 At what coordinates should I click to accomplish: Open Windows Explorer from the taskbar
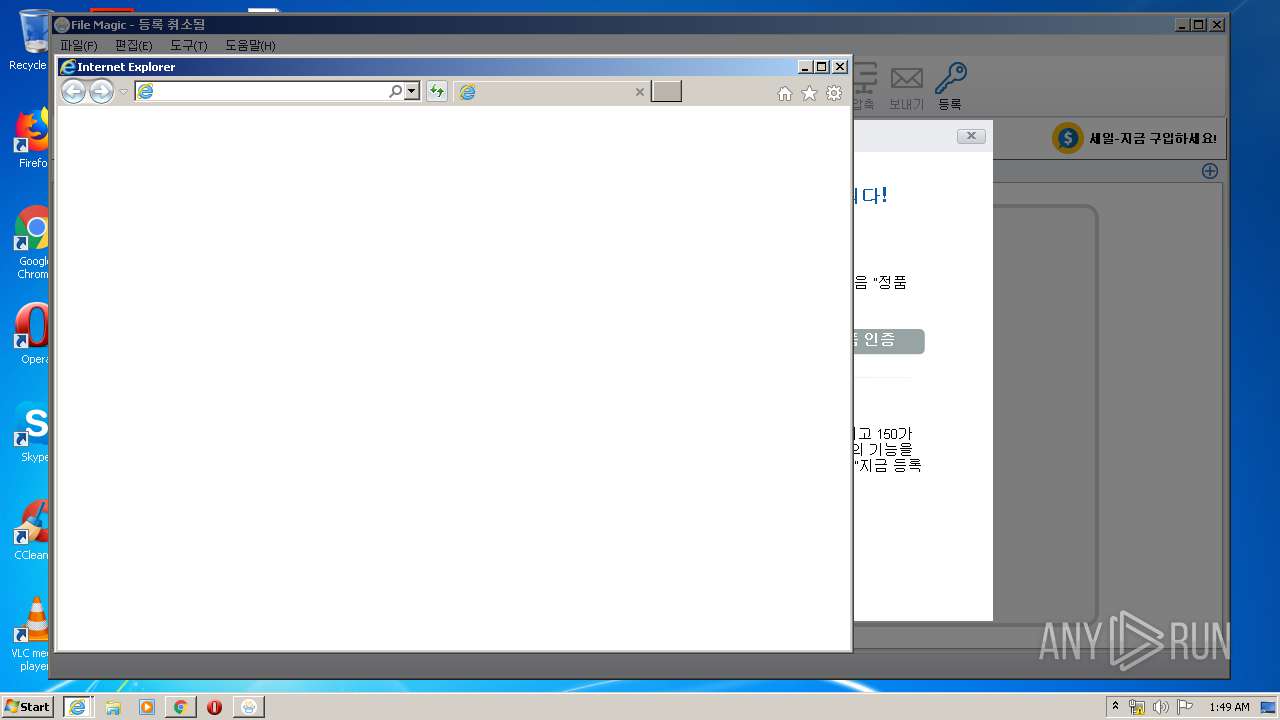pos(113,707)
